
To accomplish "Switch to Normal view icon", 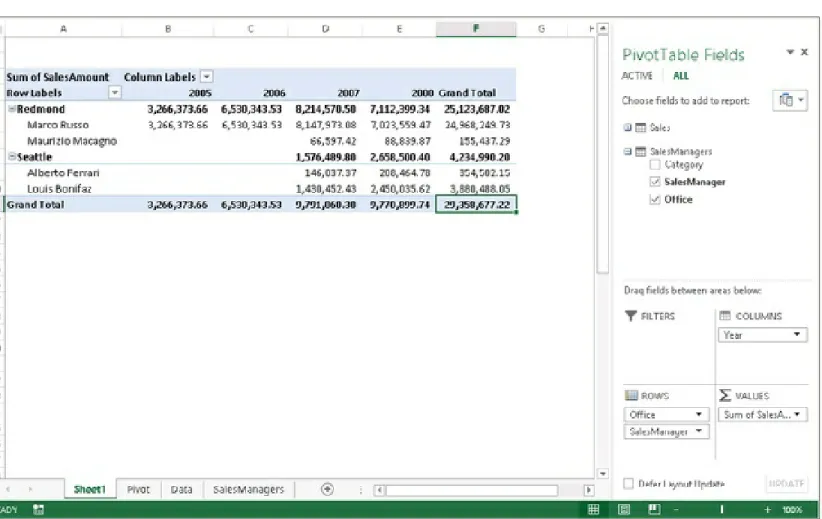I will click(x=593, y=509).
